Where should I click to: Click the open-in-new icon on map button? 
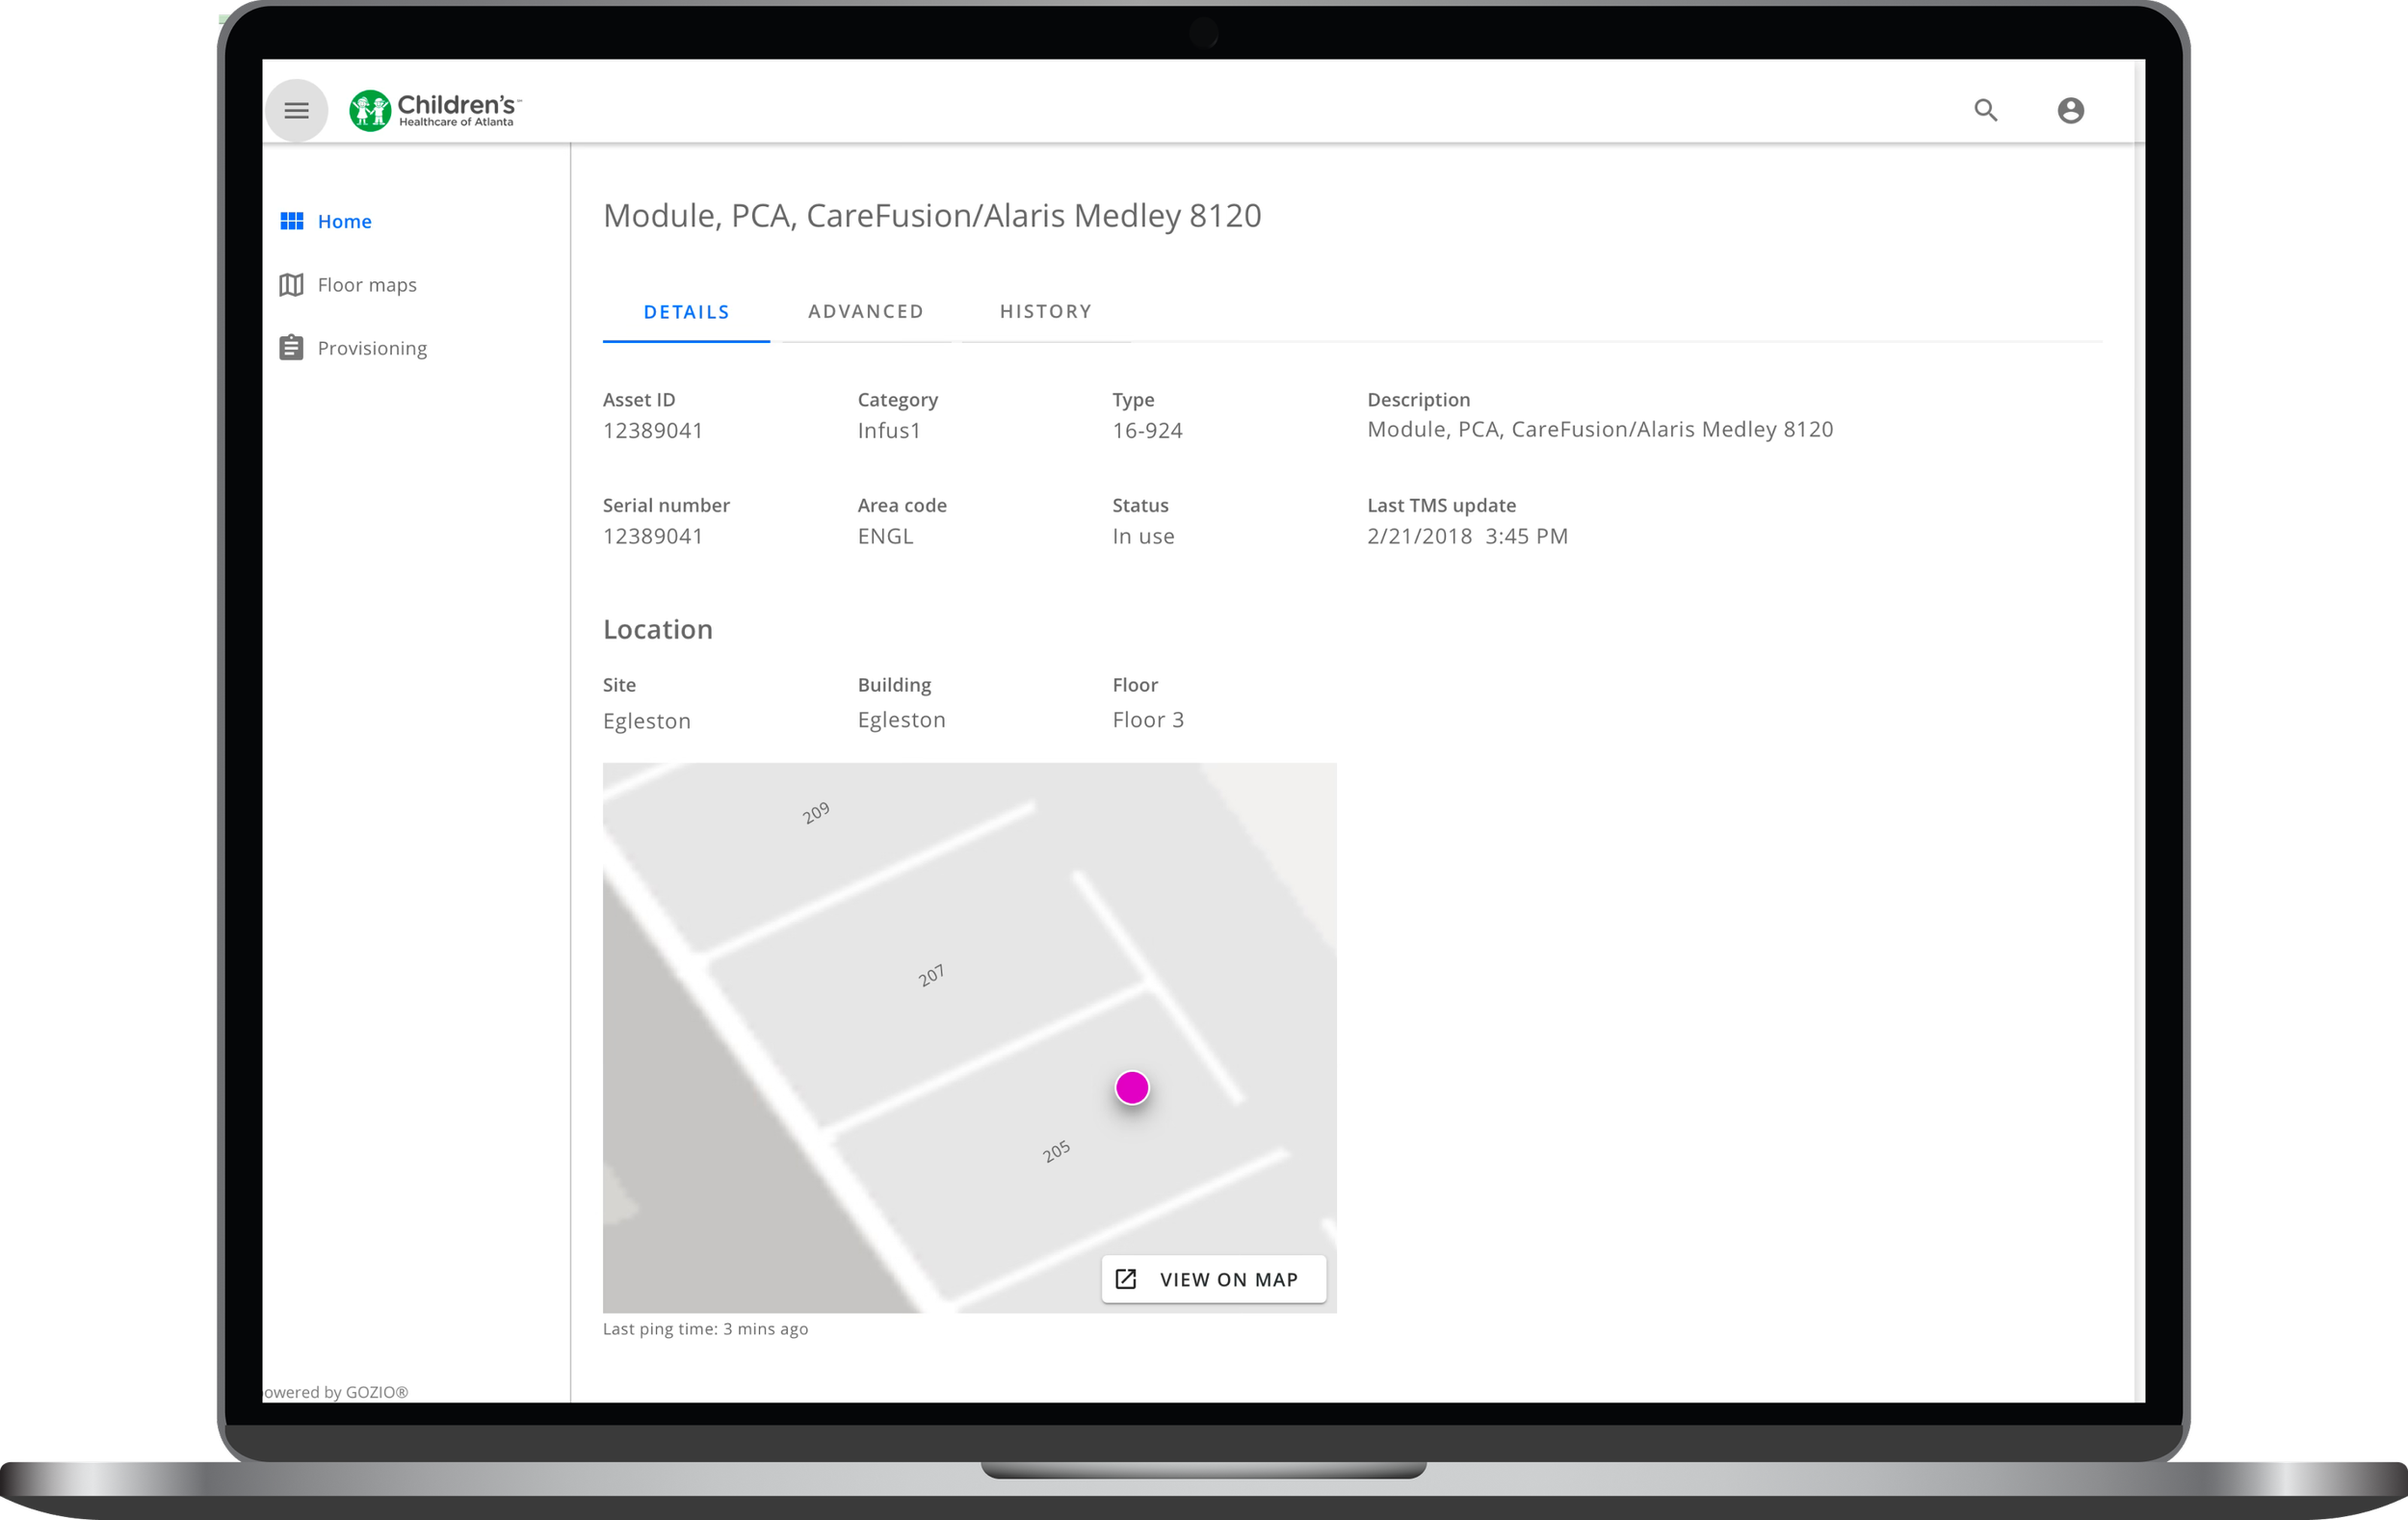pos(1125,1279)
